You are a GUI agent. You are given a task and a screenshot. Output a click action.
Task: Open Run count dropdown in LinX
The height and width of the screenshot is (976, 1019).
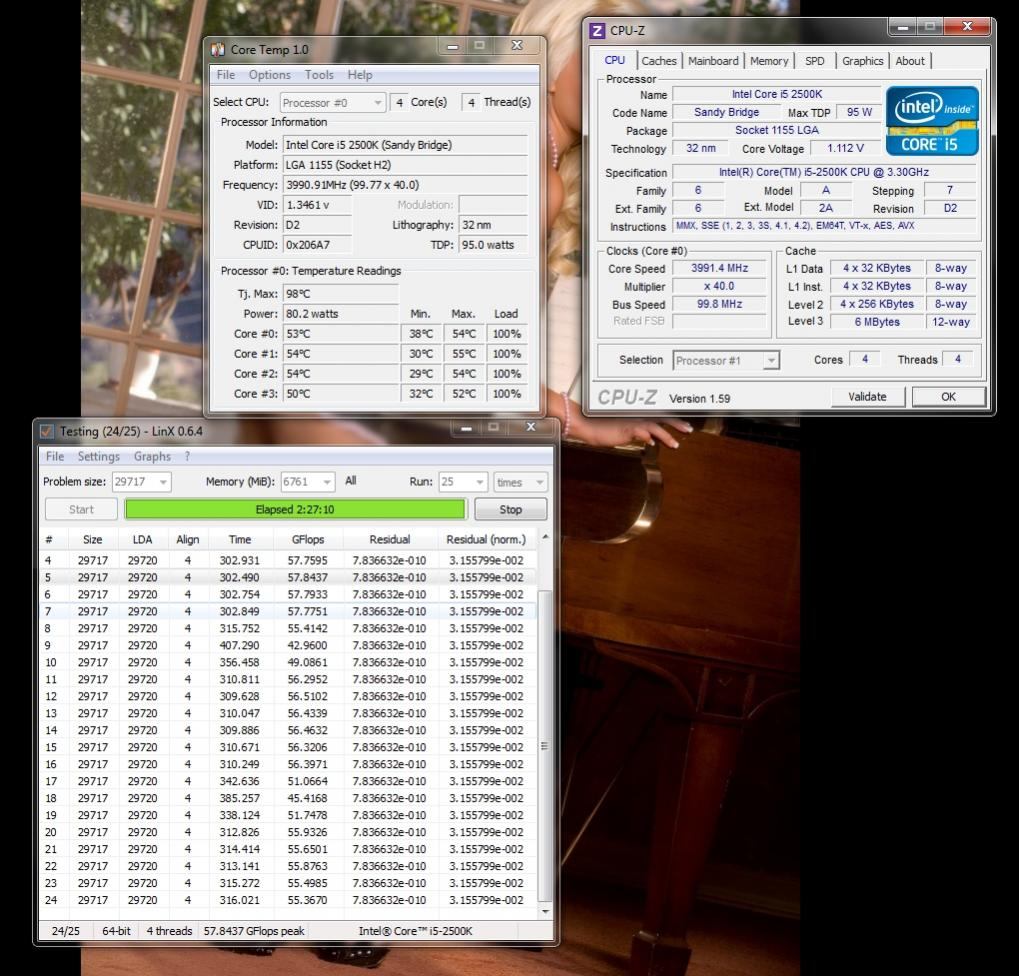(462, 482)
